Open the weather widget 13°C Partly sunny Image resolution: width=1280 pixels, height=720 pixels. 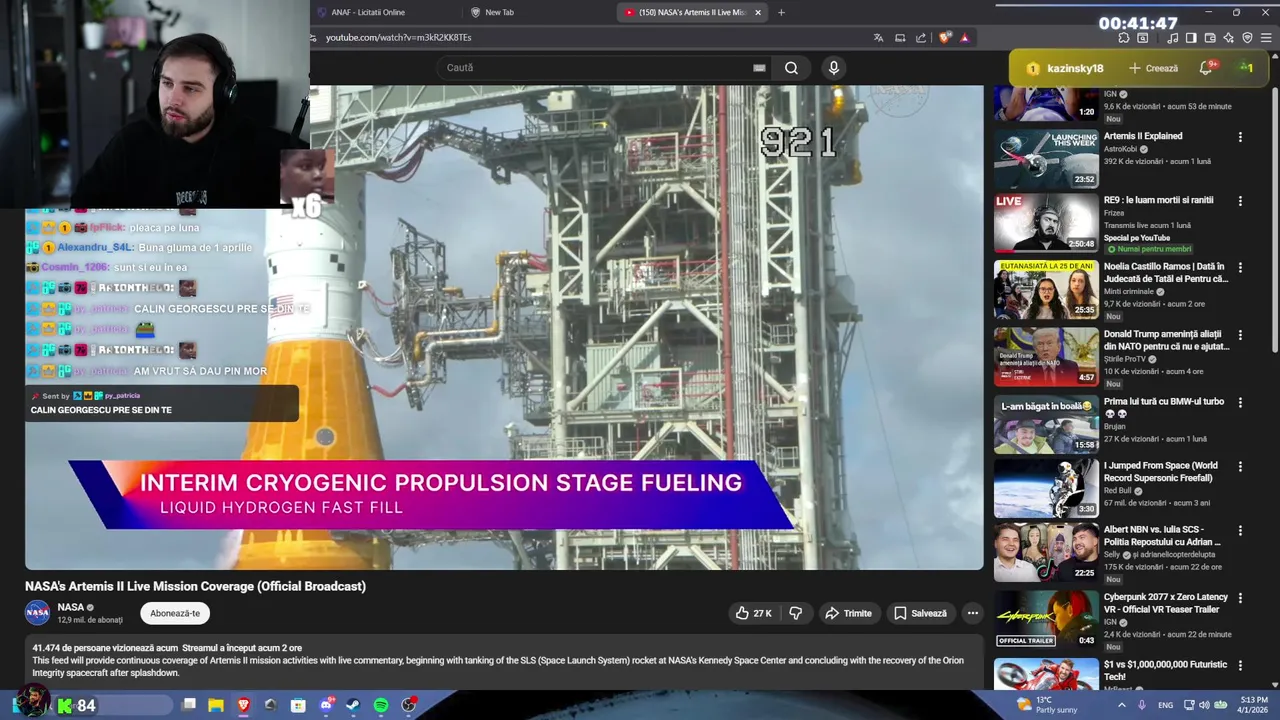[x=1047, y=705]
